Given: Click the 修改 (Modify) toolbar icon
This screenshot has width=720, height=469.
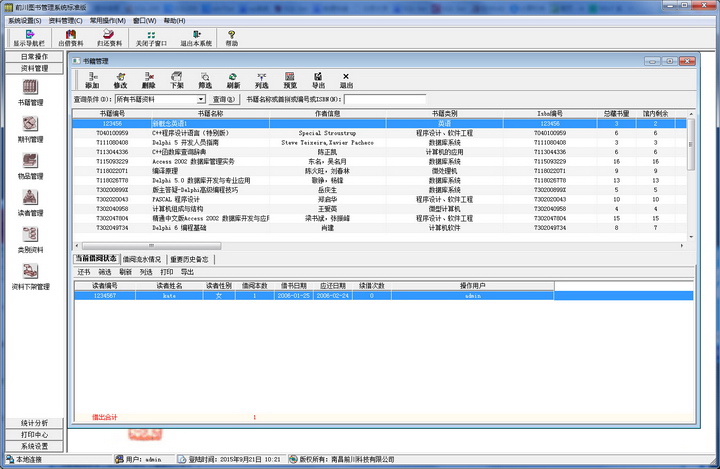Looking at the screenshot, I should pyautogui.click(x=120, y=80).
